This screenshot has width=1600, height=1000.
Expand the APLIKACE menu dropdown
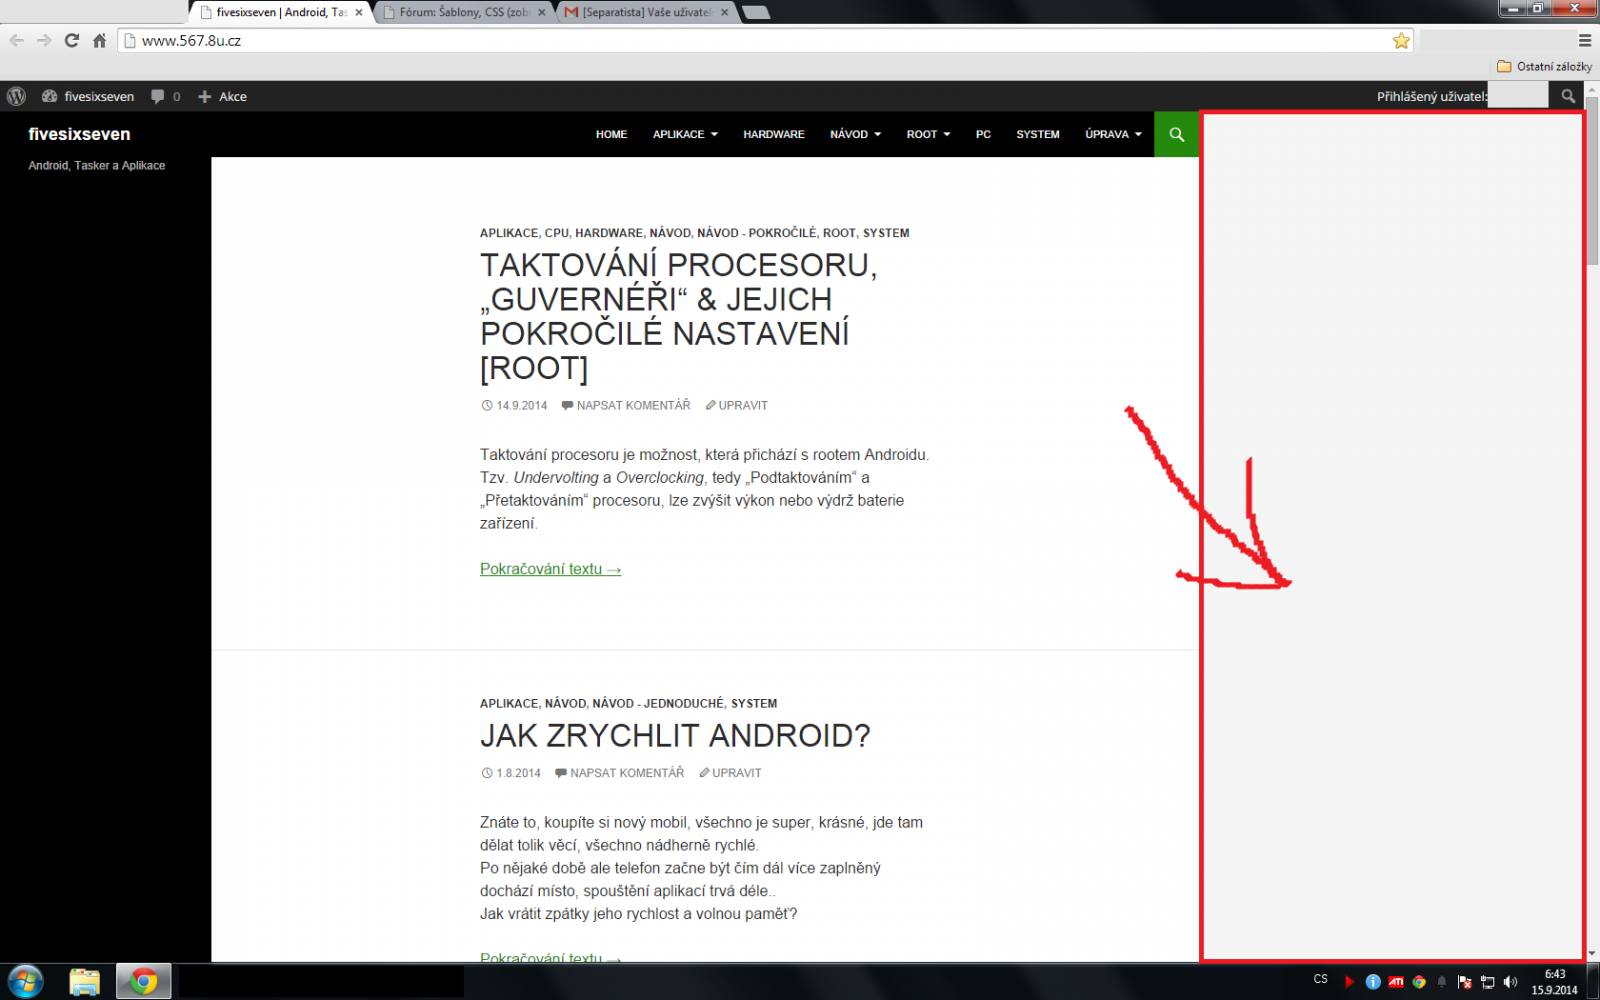point(685,134)
